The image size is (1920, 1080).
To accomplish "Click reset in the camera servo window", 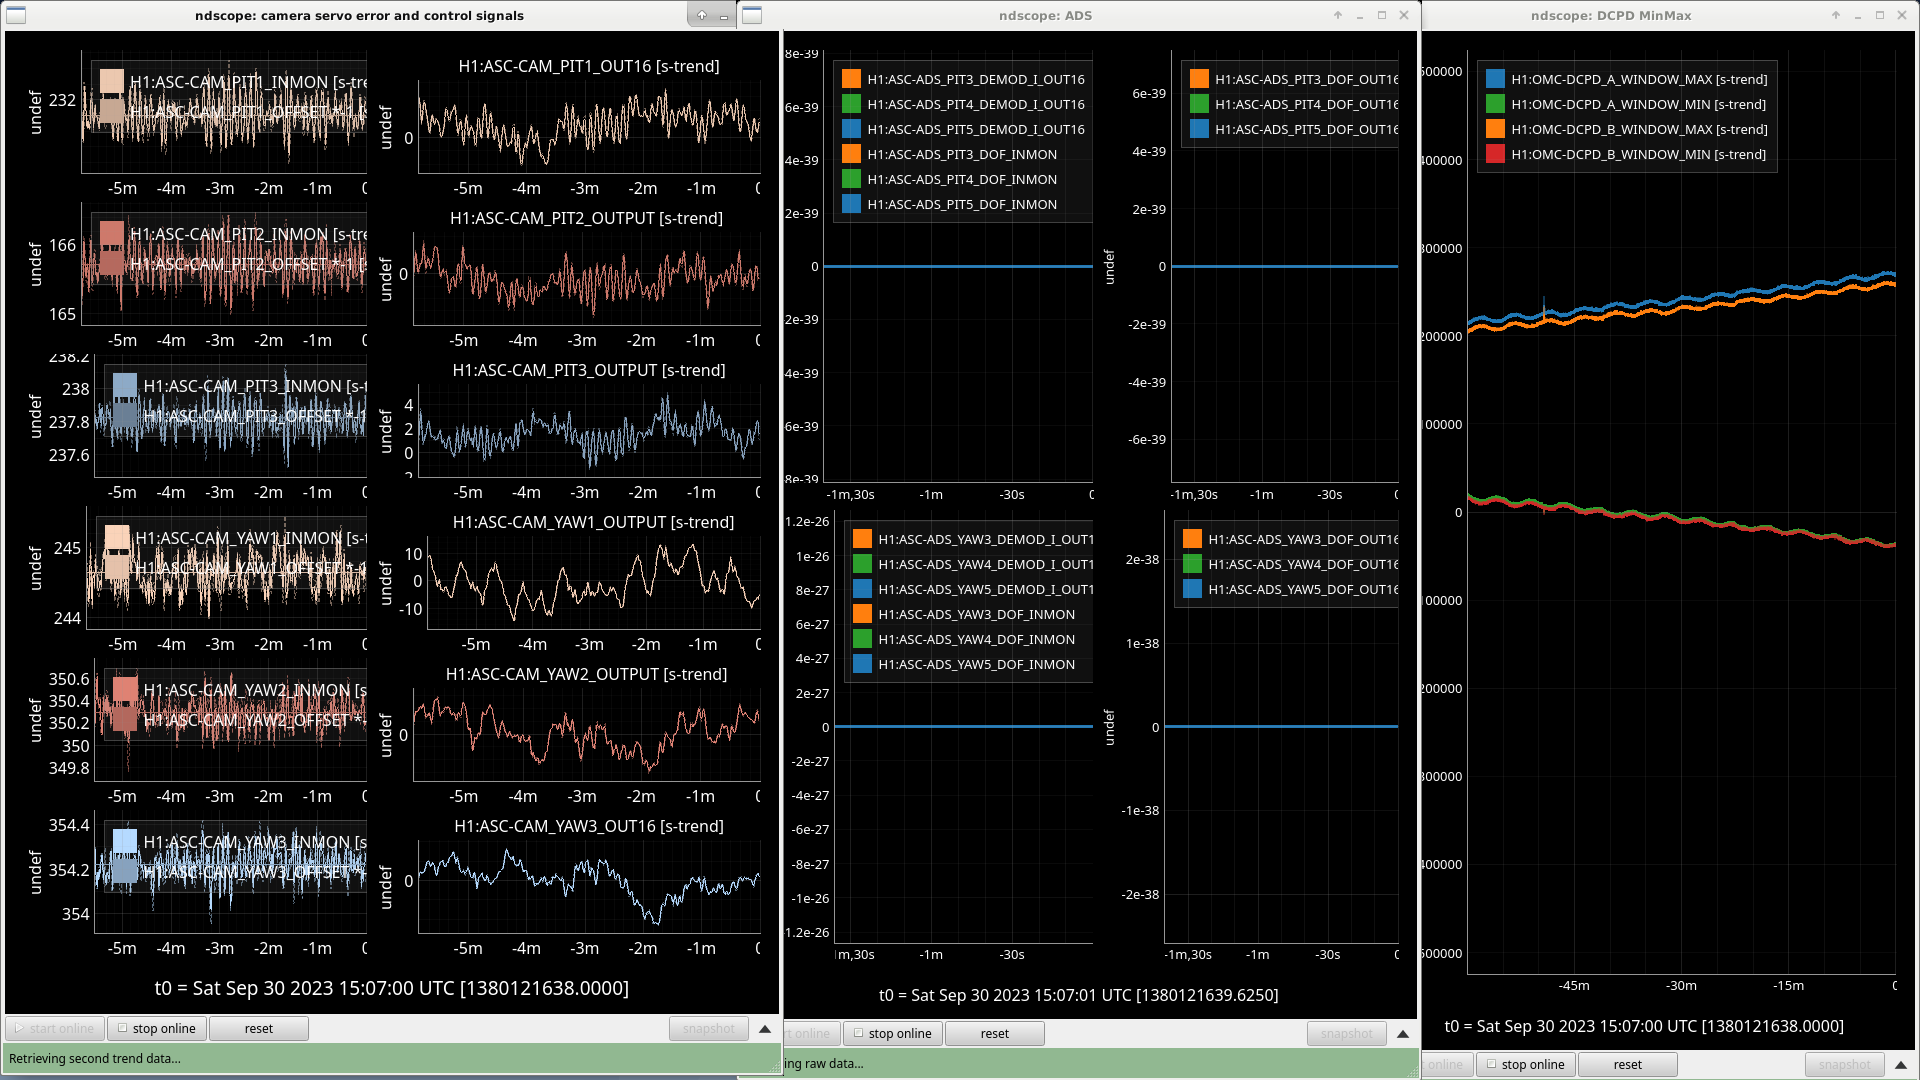I will pos(259,1028).
